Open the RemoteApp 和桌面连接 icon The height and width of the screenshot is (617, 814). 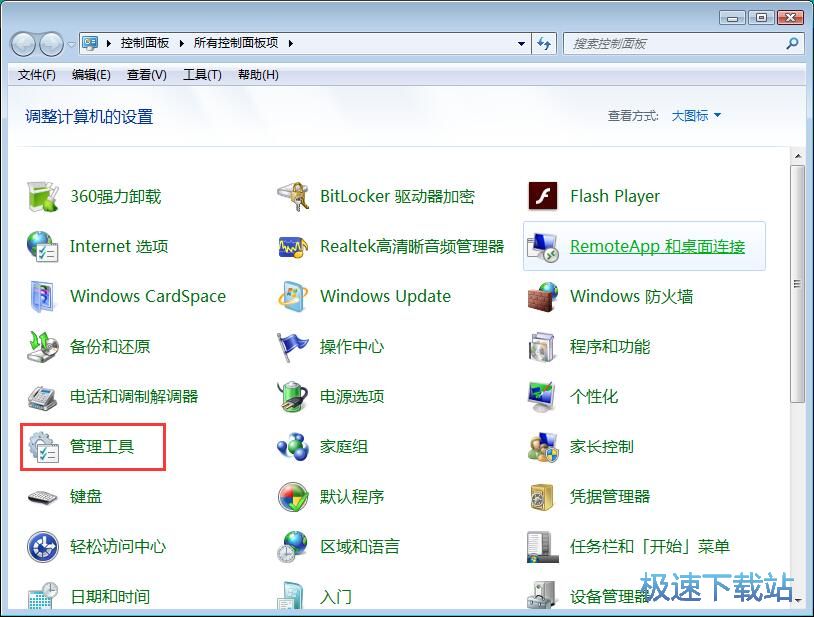click(x=542, y=247)
